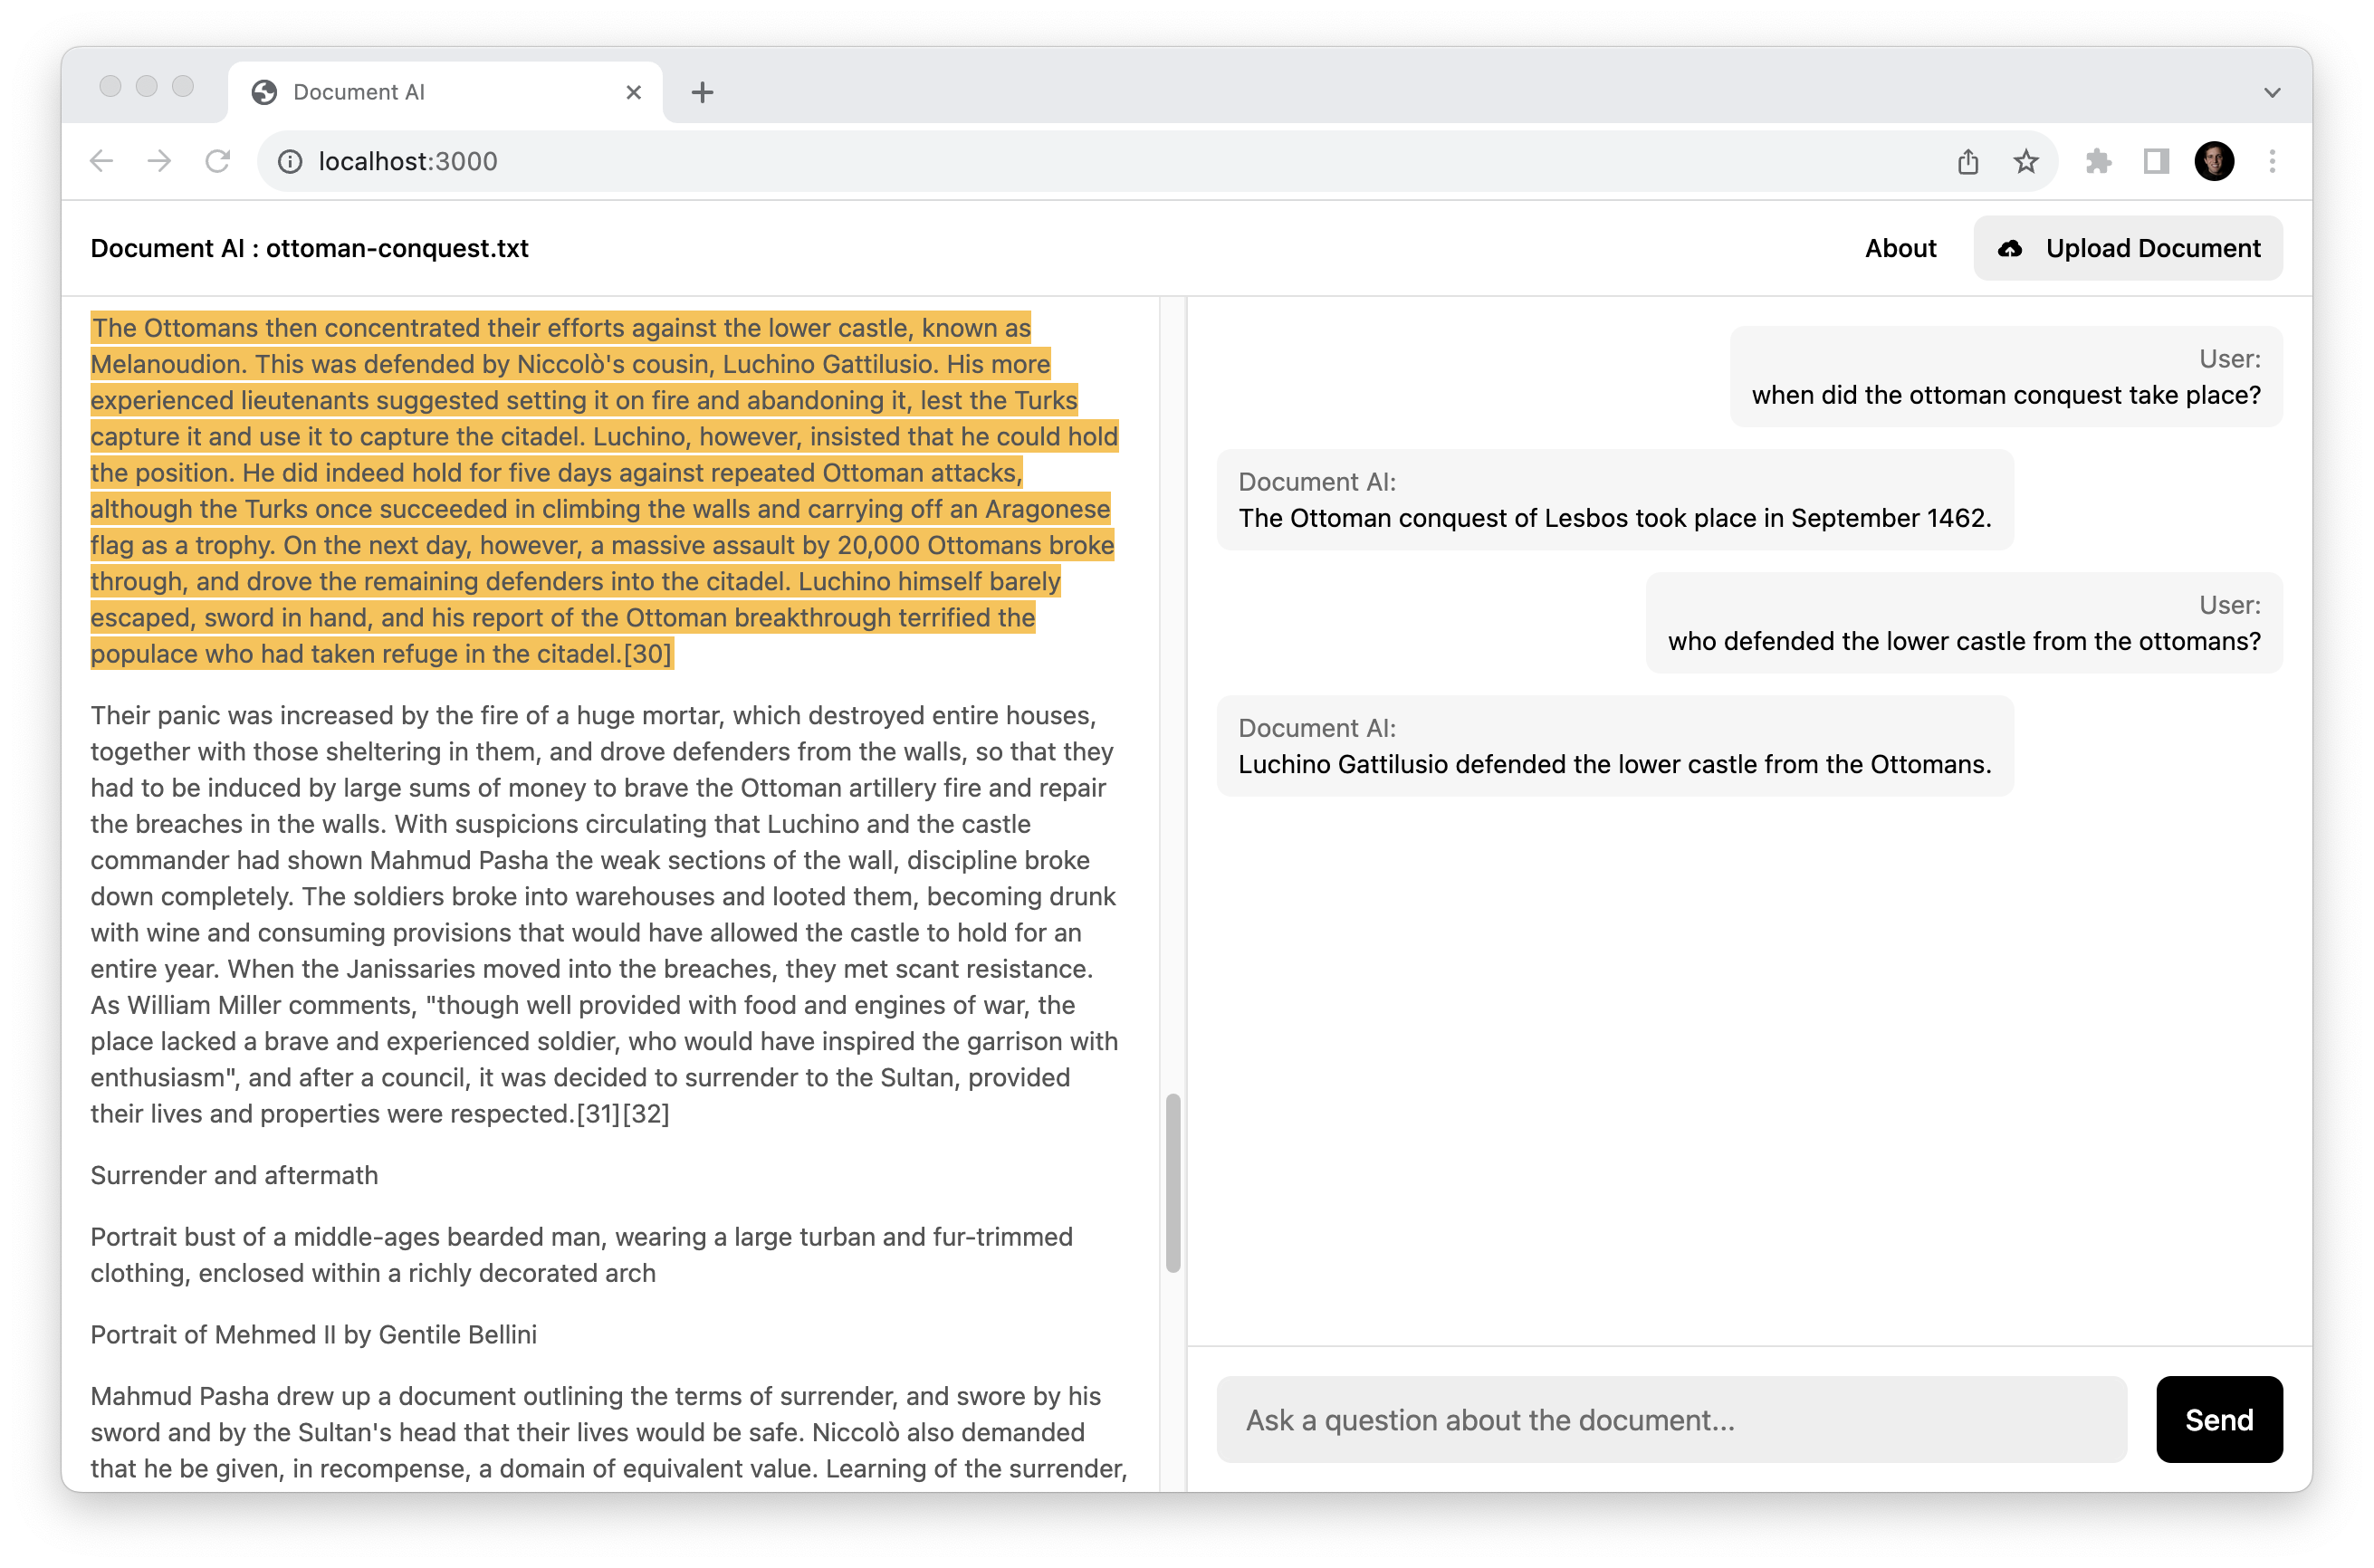Screen dimensions: 2374x1568
Task: Click the localhost:3000 address bar
Action: (1100, 161)
